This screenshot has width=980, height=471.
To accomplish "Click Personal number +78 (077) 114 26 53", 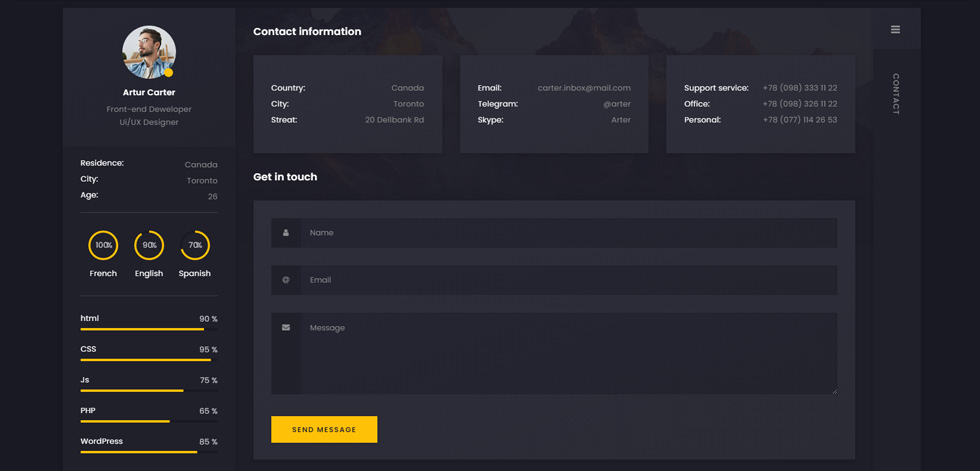I will pos(800,120).
